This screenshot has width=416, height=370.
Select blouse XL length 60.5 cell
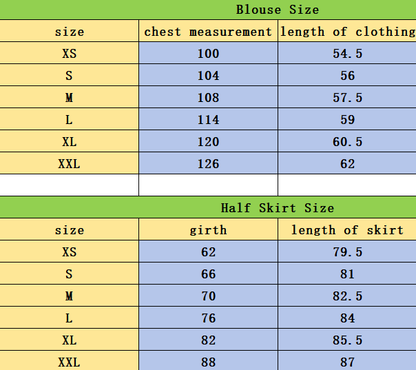point(347,141)
